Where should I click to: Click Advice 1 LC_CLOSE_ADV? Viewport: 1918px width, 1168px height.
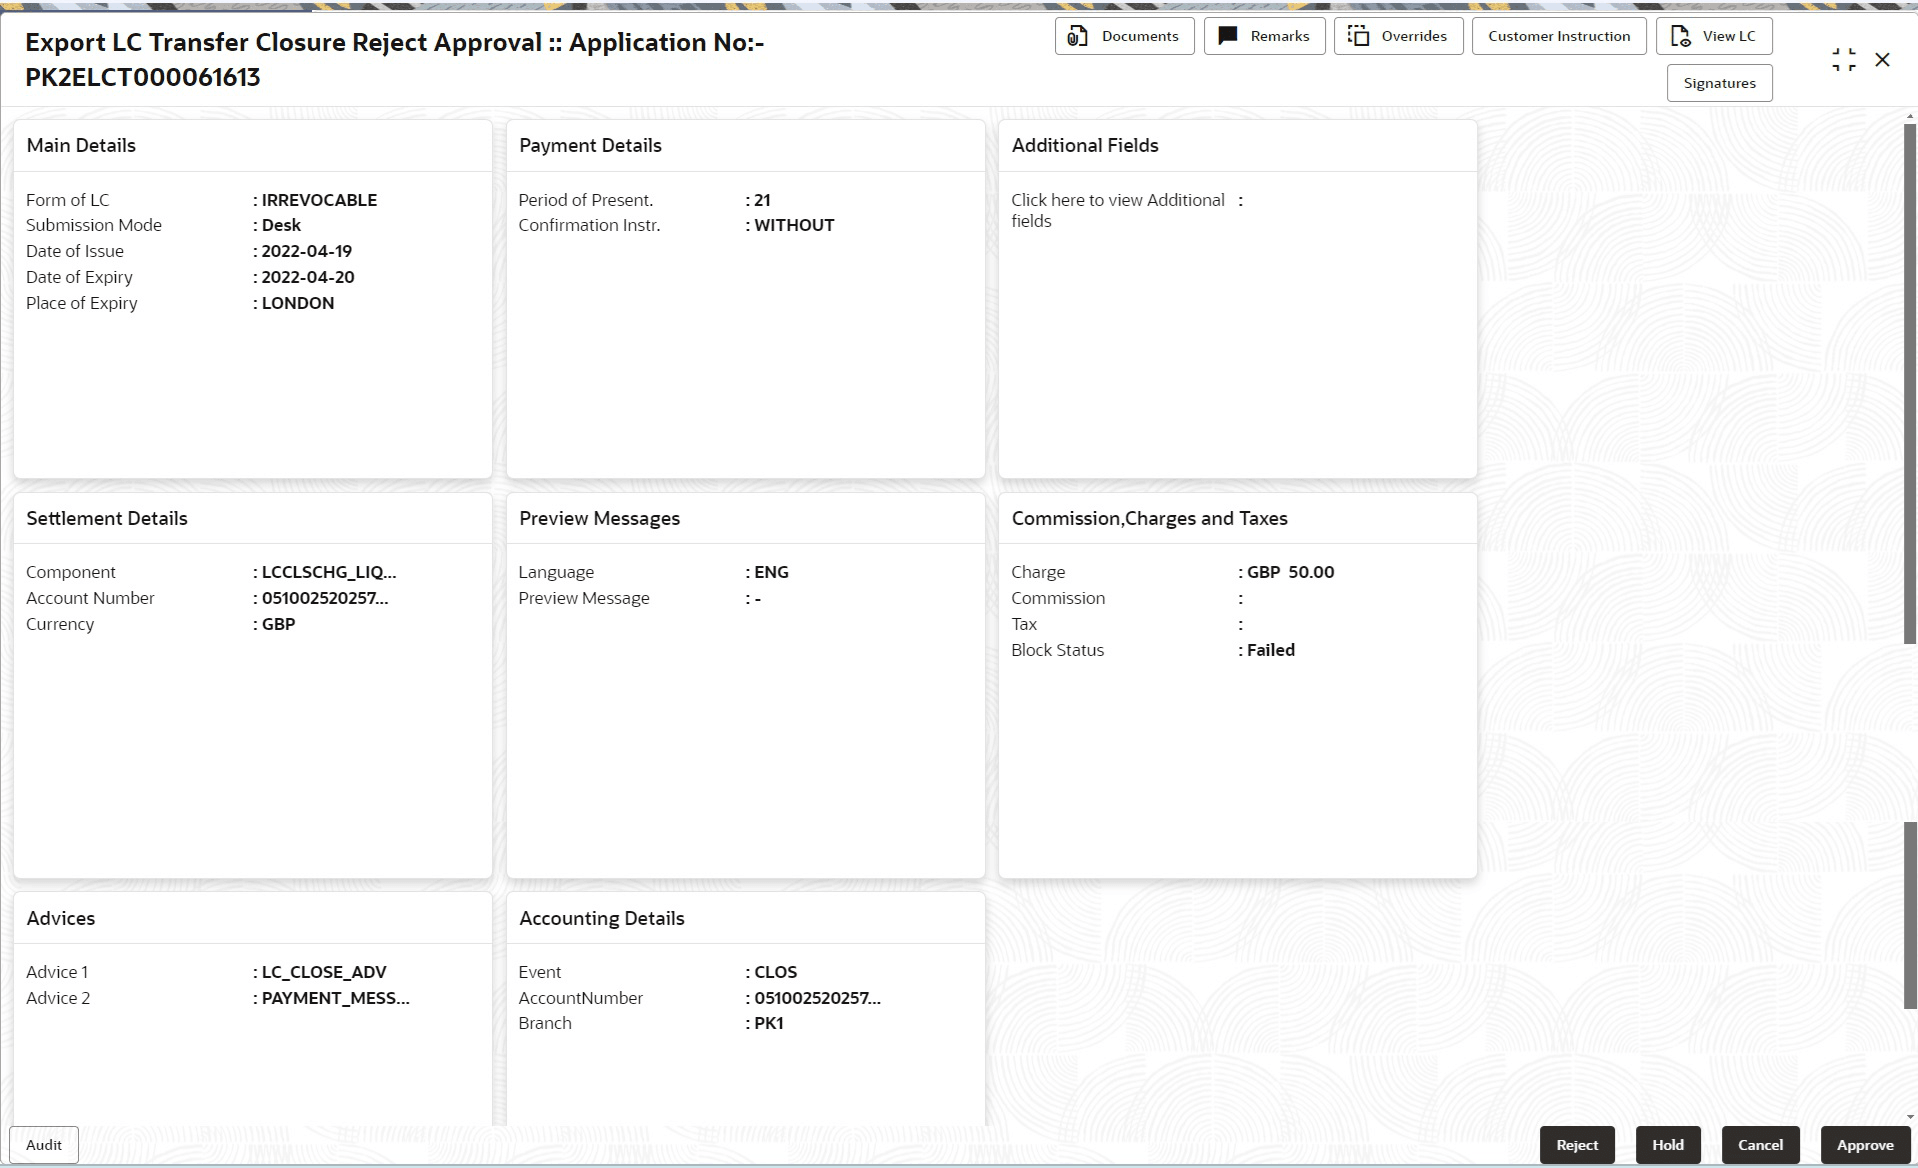tap(324, 972)
